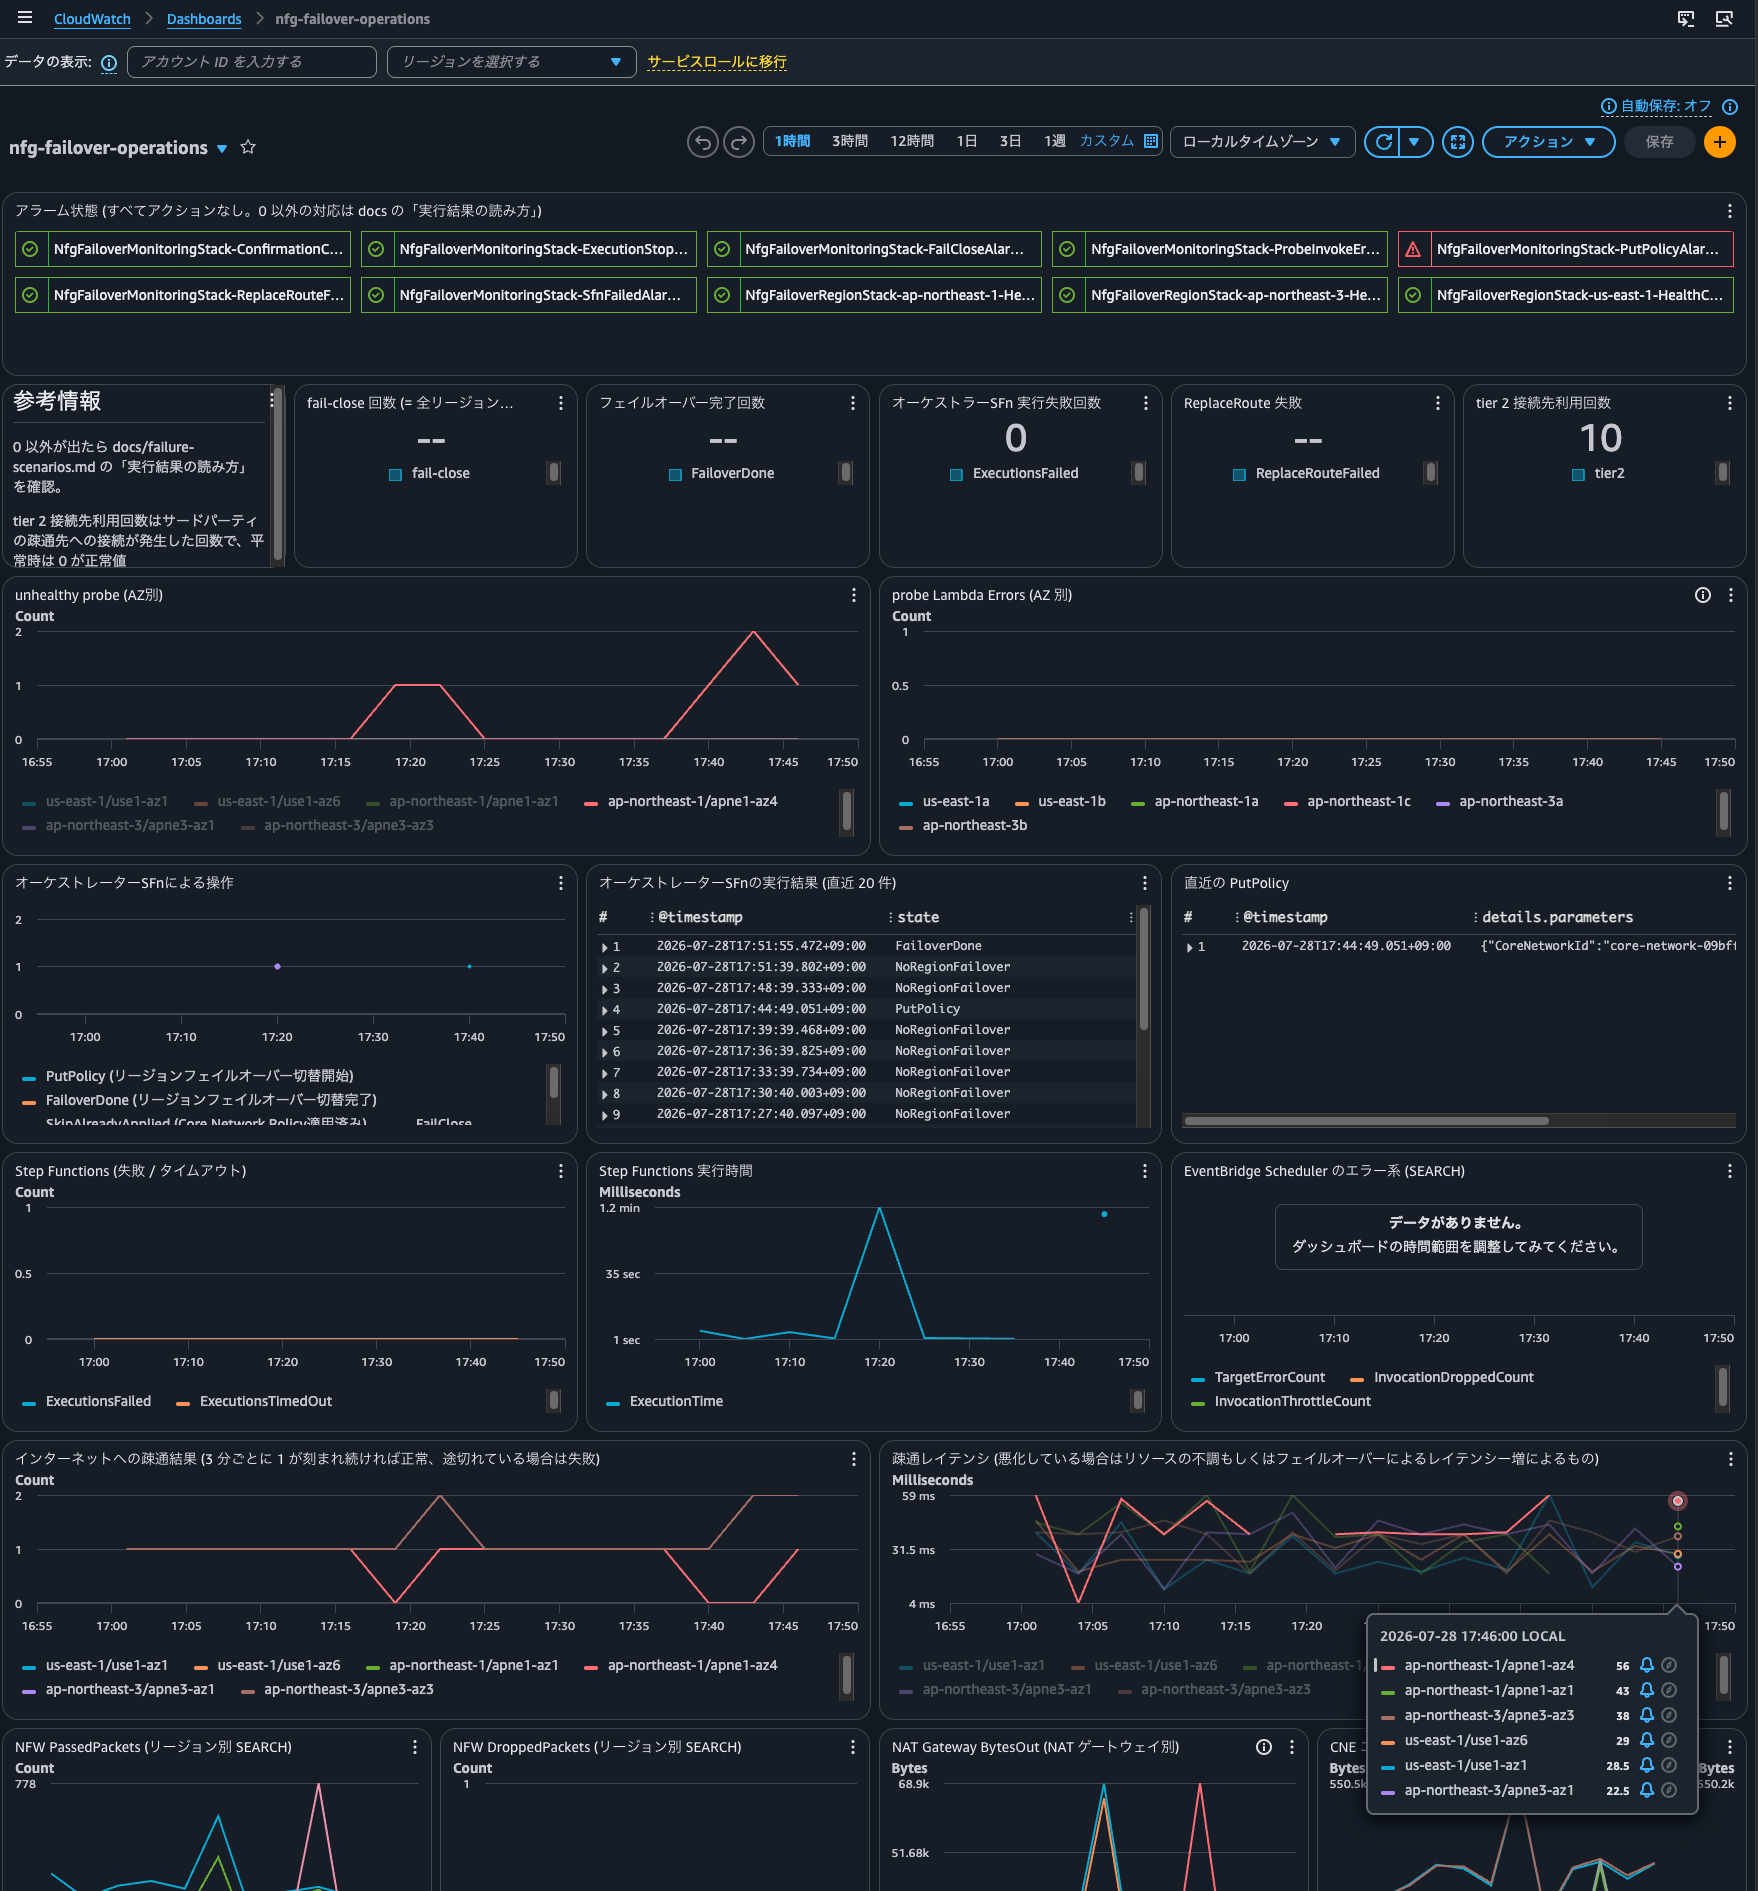Image resolution: width=1758 pixels, height=1891 pixels.
Task: Click horizontal scrollbar in PutPolicy table
Action: 1366,1121
